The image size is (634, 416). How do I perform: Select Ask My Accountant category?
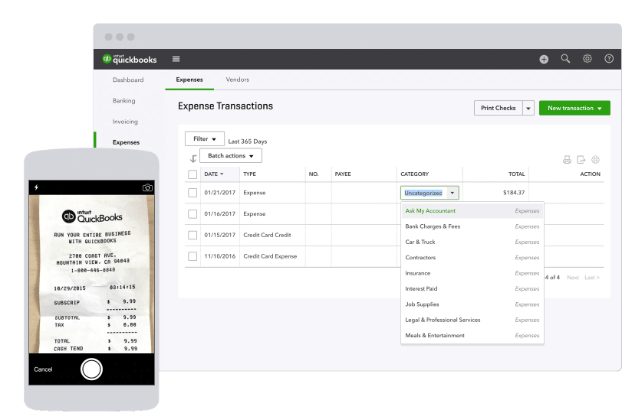472,211
